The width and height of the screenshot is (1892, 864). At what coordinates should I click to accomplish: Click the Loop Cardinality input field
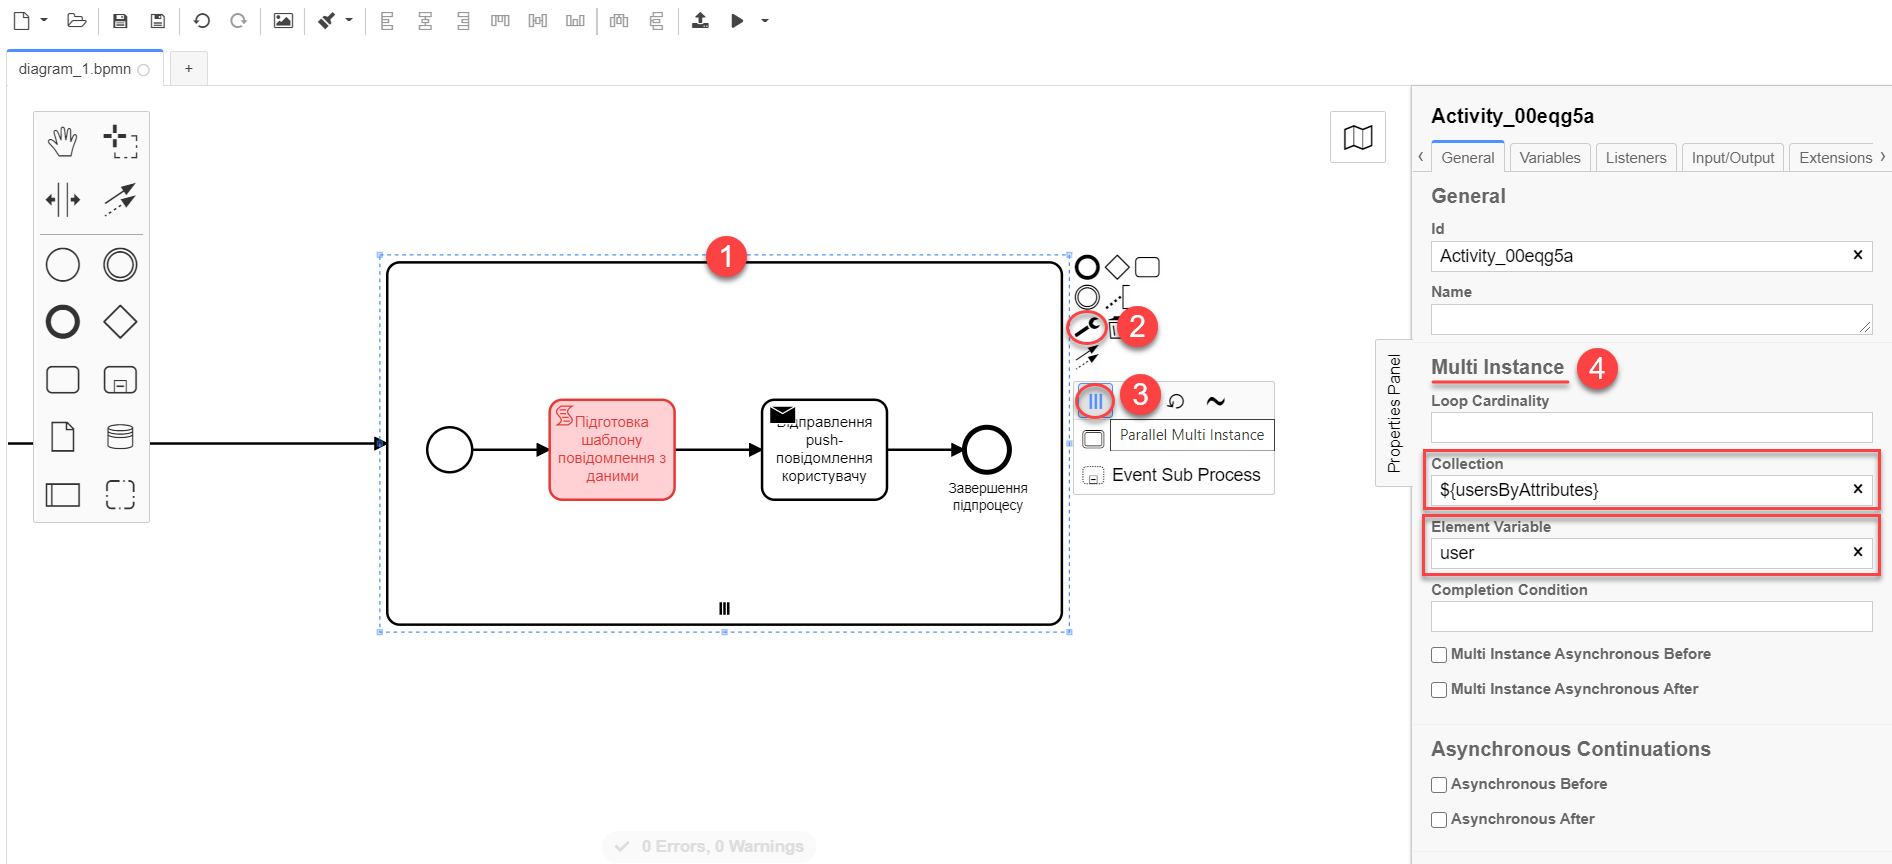point(1650,427)
